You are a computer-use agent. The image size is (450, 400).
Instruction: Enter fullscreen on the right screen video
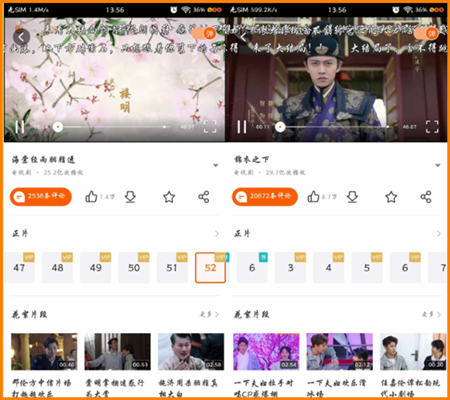tap(432, 127)
